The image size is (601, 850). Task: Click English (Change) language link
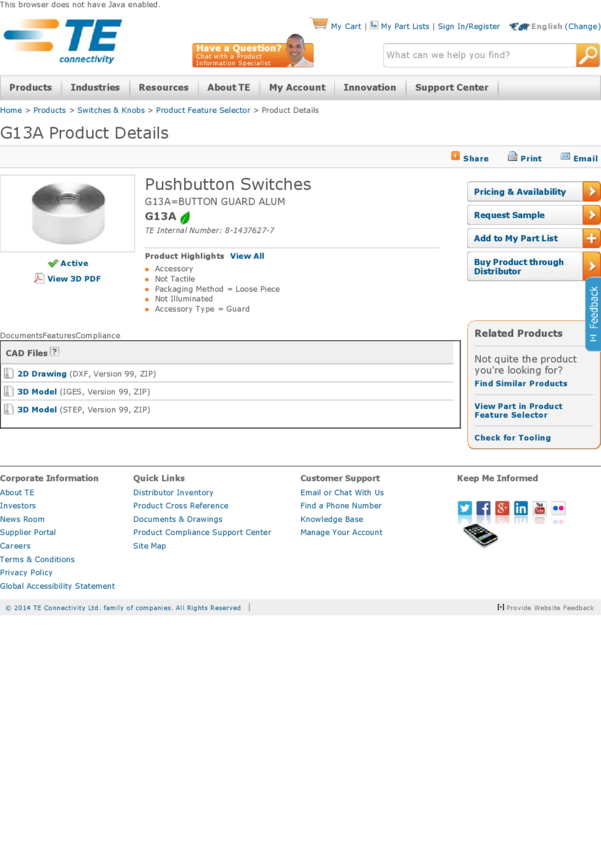tap(566, 26)
